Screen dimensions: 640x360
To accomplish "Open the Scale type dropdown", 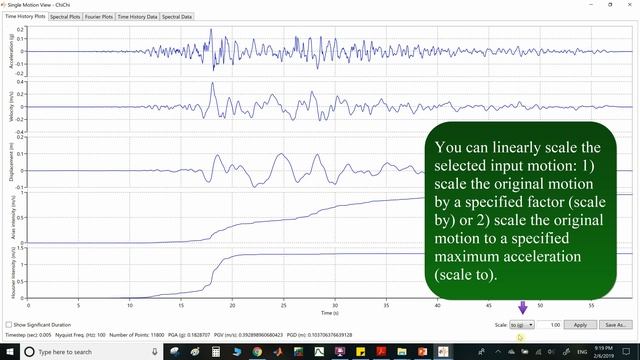I will click(x=522, y=325).
